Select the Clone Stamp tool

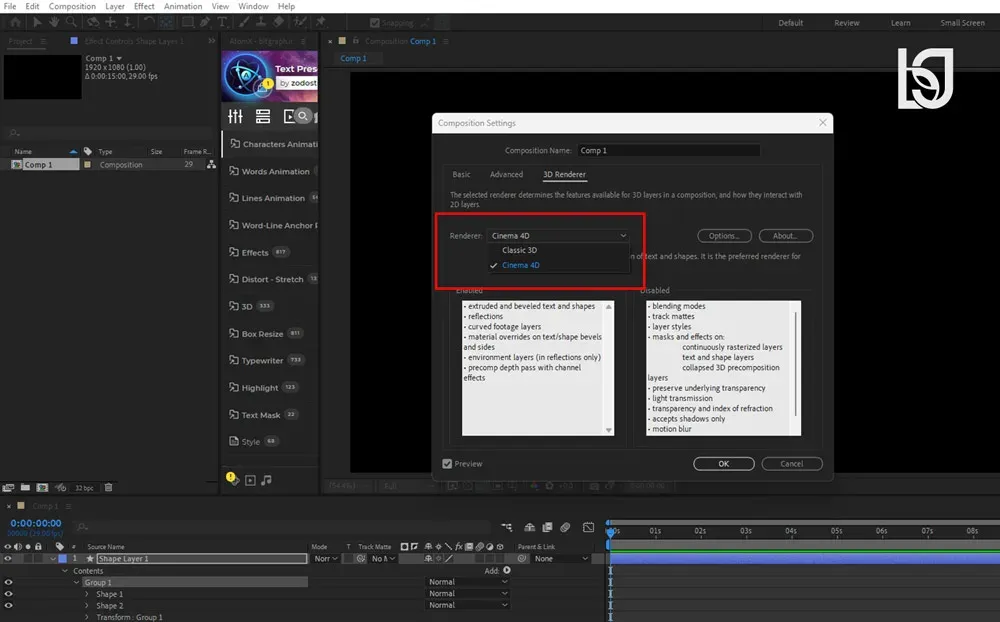pyautogui.click(x=261, y=22)
